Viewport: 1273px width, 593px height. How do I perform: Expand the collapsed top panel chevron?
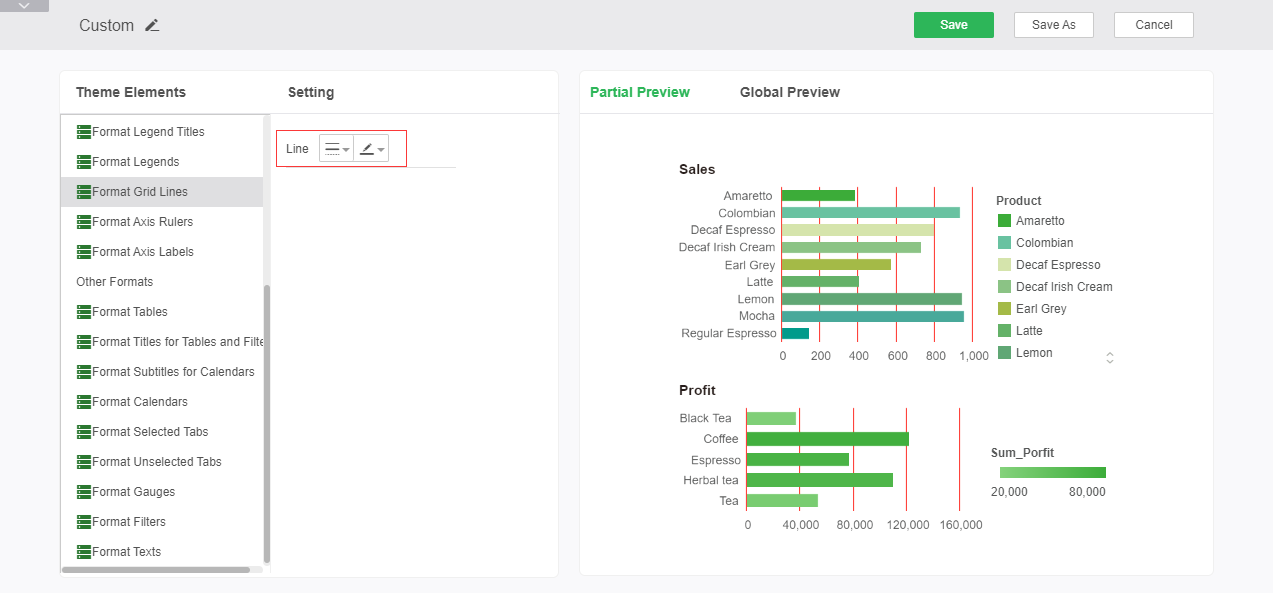(x=24, y=6)
